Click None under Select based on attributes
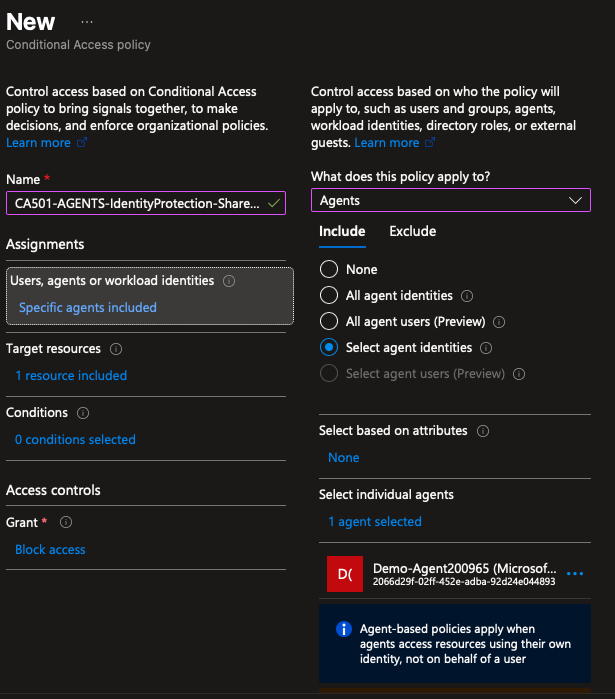615x699 pixels. [x=344, y=458]
